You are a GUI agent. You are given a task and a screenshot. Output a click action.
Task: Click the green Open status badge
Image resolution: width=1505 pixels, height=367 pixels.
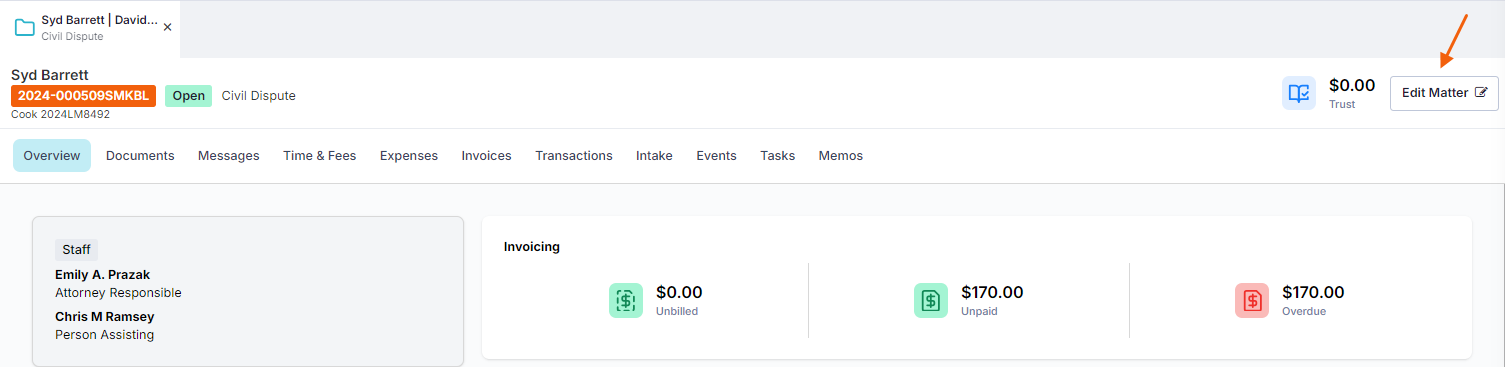188,96
